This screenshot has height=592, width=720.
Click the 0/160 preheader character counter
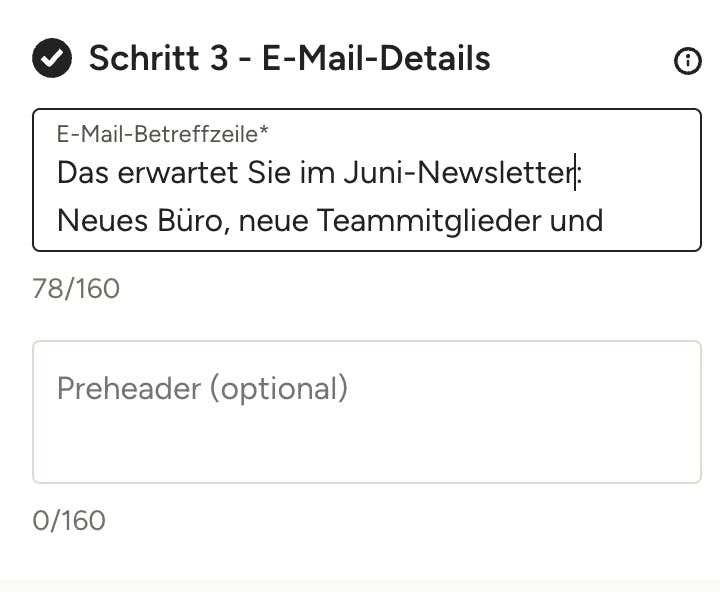[x=69, y=520]
